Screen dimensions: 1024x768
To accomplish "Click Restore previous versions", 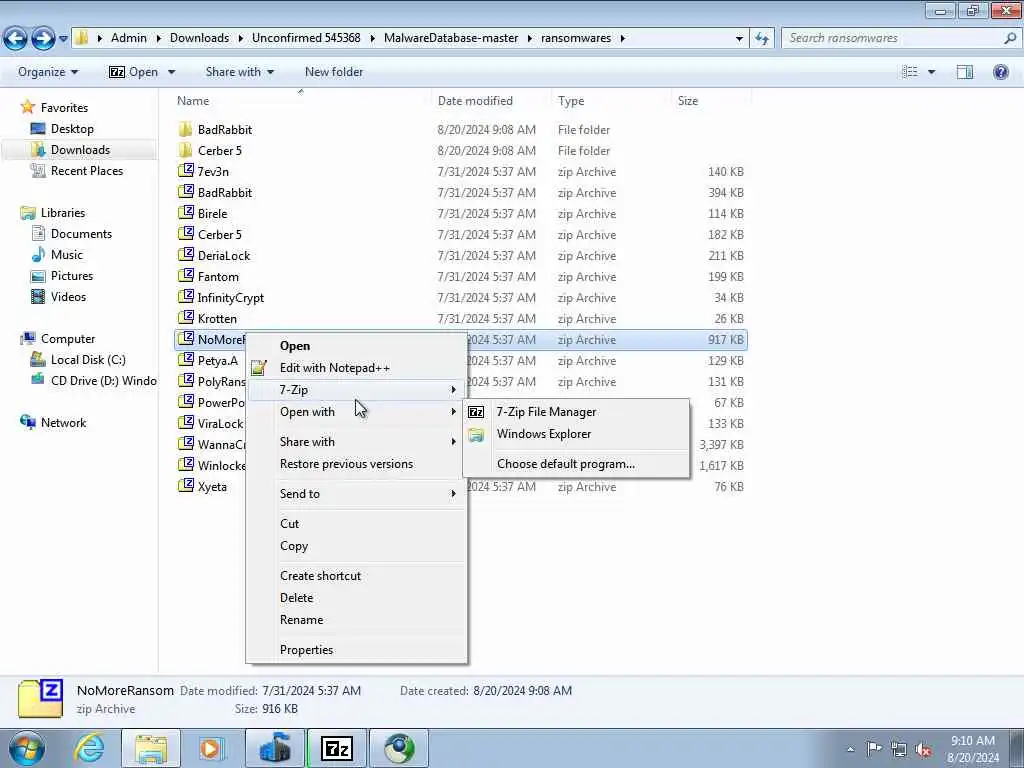I will [x=346, y=464].
